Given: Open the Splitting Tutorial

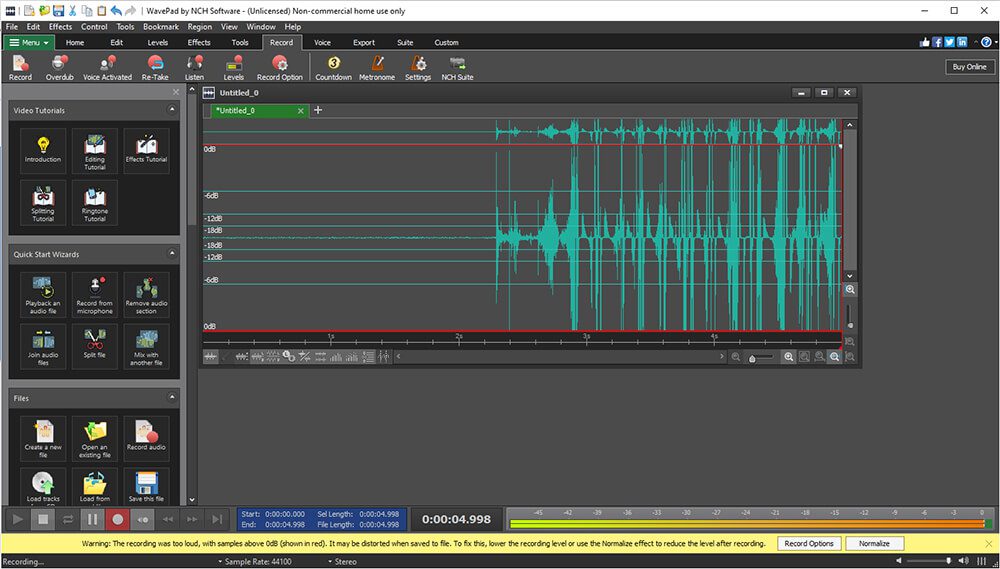Looking at the screenshot, I should tap(43, 202).
